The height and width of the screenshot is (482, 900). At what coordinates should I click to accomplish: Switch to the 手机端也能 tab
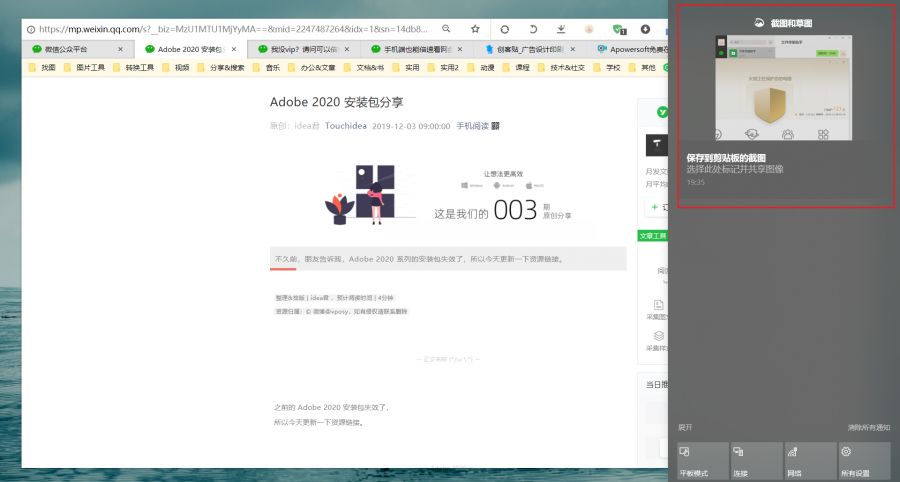pos(417,49)
